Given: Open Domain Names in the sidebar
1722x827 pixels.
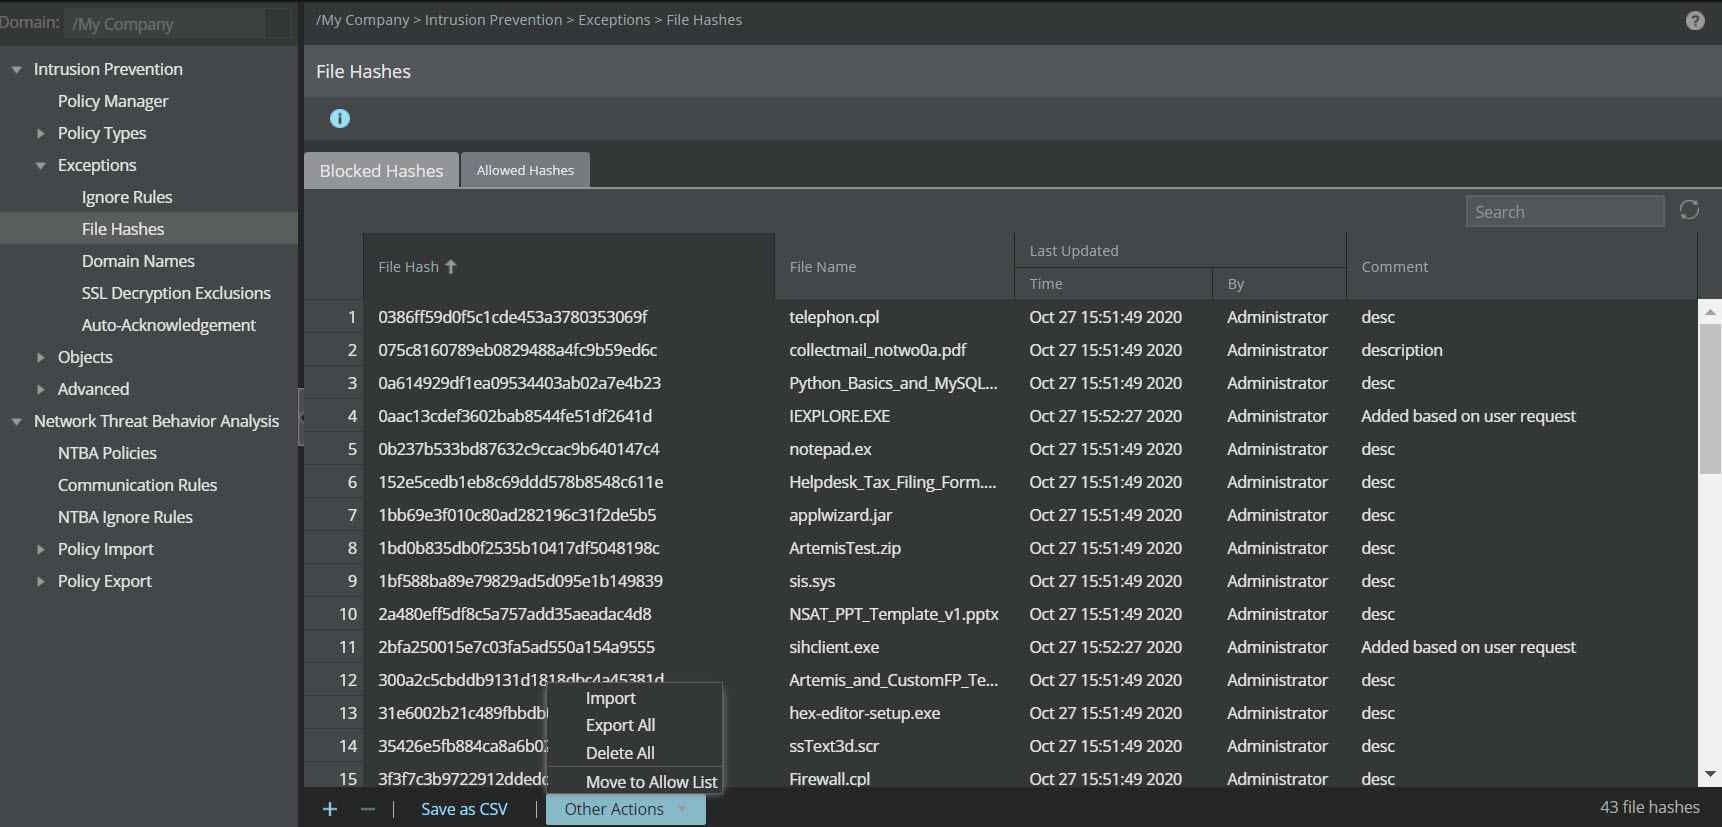Looking at the screenshot, I should tap(138, 261).
